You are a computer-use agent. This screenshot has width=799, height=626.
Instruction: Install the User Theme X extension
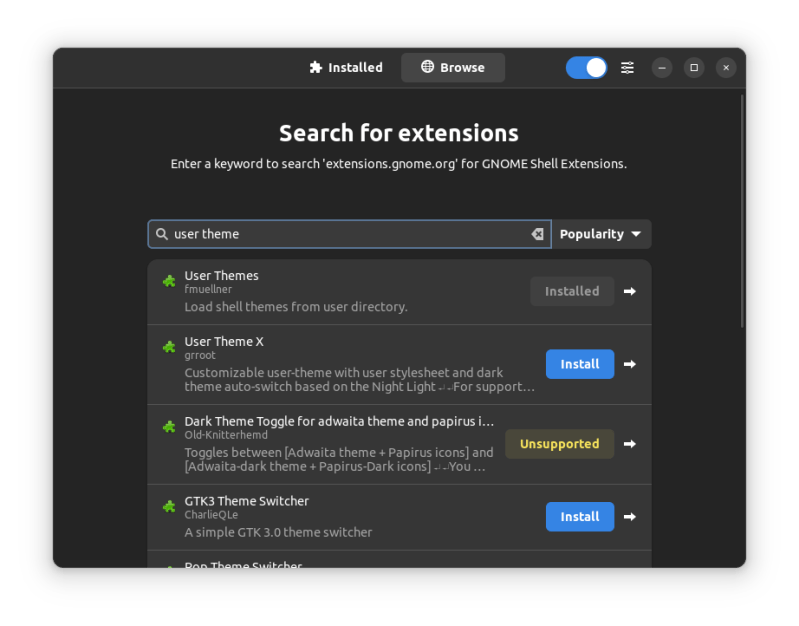click(580, 364)
